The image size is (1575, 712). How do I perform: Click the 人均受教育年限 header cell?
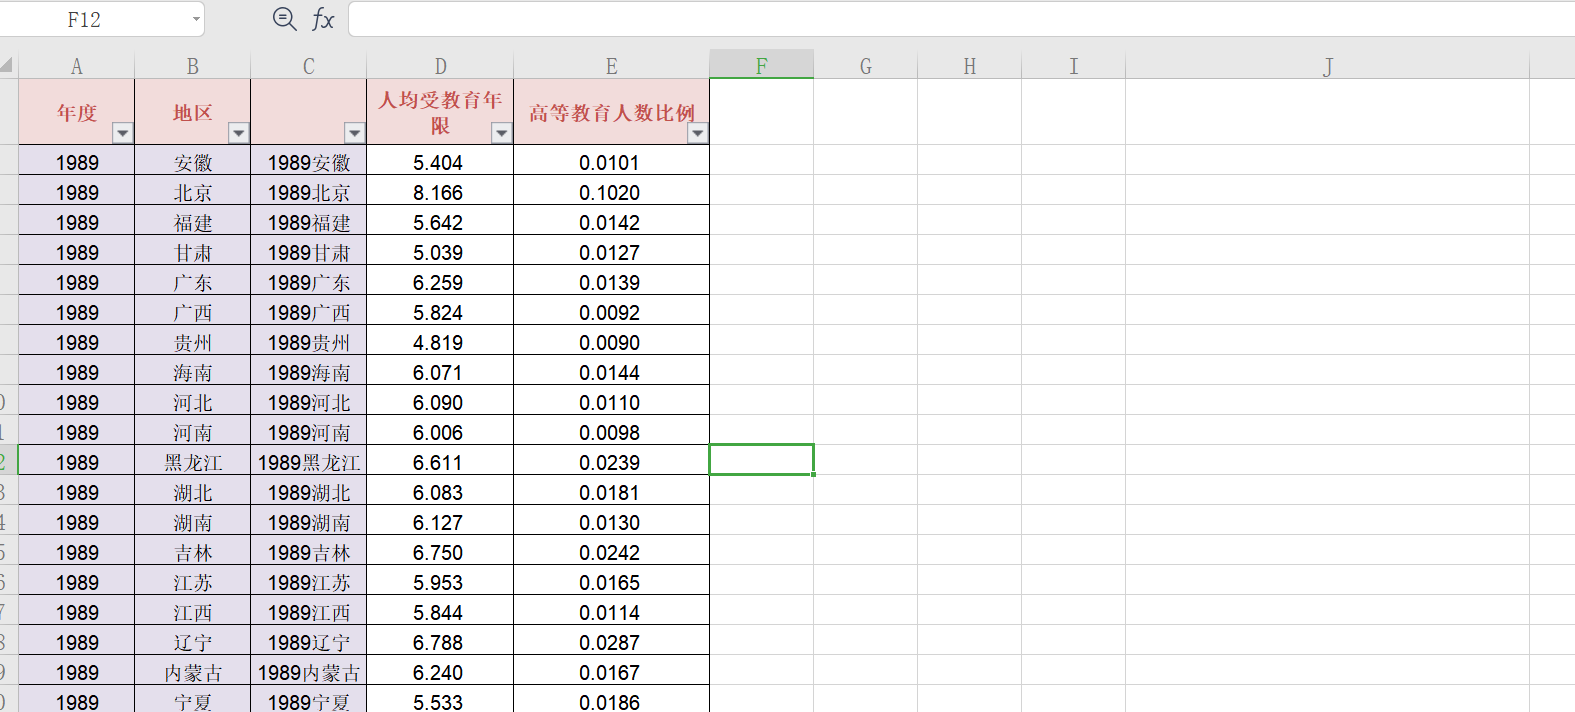[440, 112]
